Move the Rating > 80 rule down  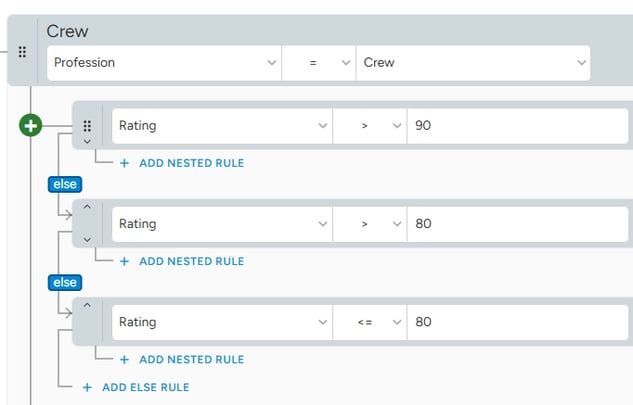[x=87, y=240]
